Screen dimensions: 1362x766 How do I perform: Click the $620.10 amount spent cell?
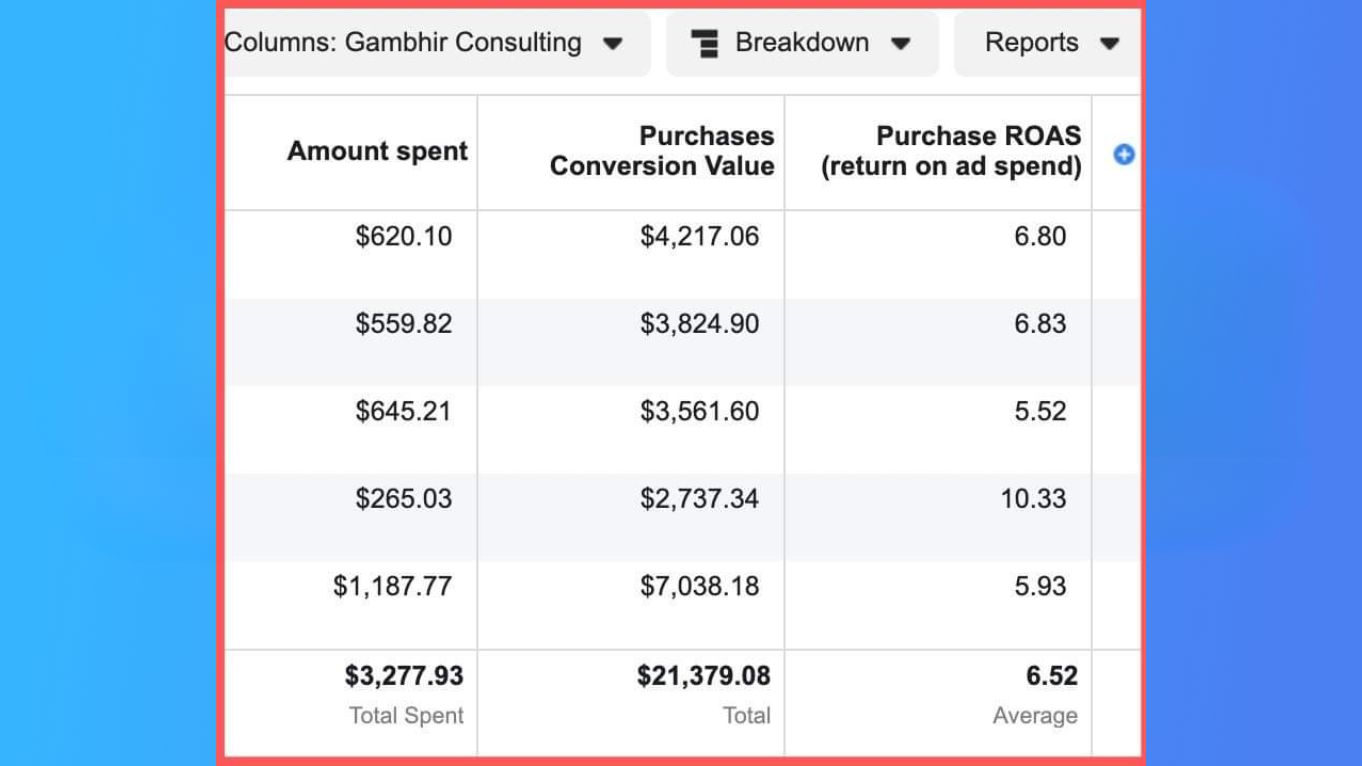tap(403, 236)
